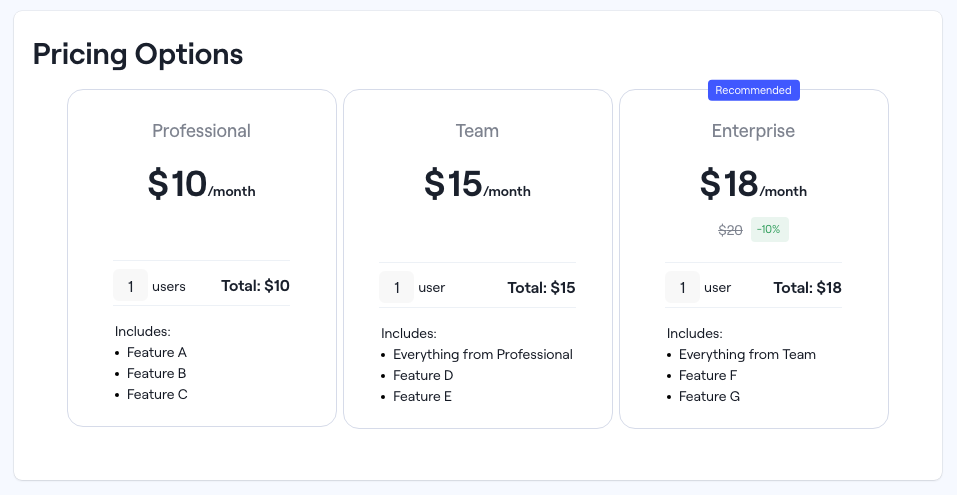Click the Recommended badge on Enterprise
Screen dimensions: 957x495
(x=754, y=90)
